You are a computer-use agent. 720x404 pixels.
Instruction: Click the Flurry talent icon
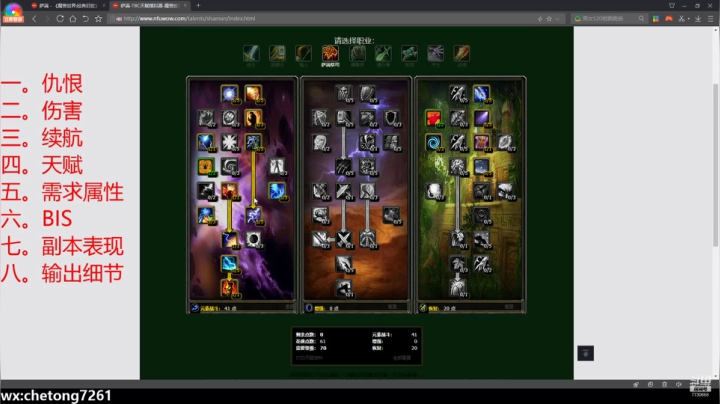[x=343, y=167]
